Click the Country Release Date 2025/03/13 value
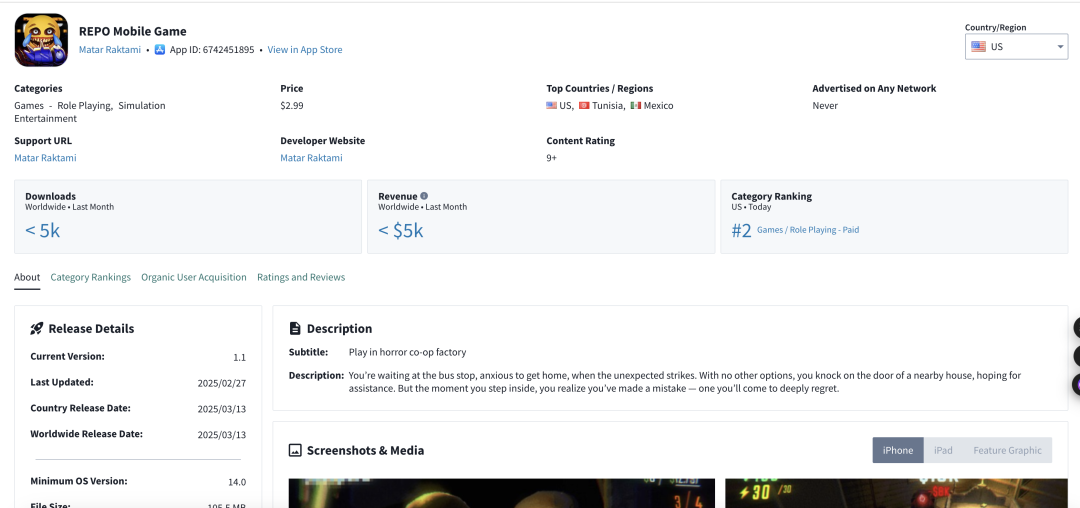The height and width of the screenshot is (508, 1080). pyautogui.click(x=222, y=410)
